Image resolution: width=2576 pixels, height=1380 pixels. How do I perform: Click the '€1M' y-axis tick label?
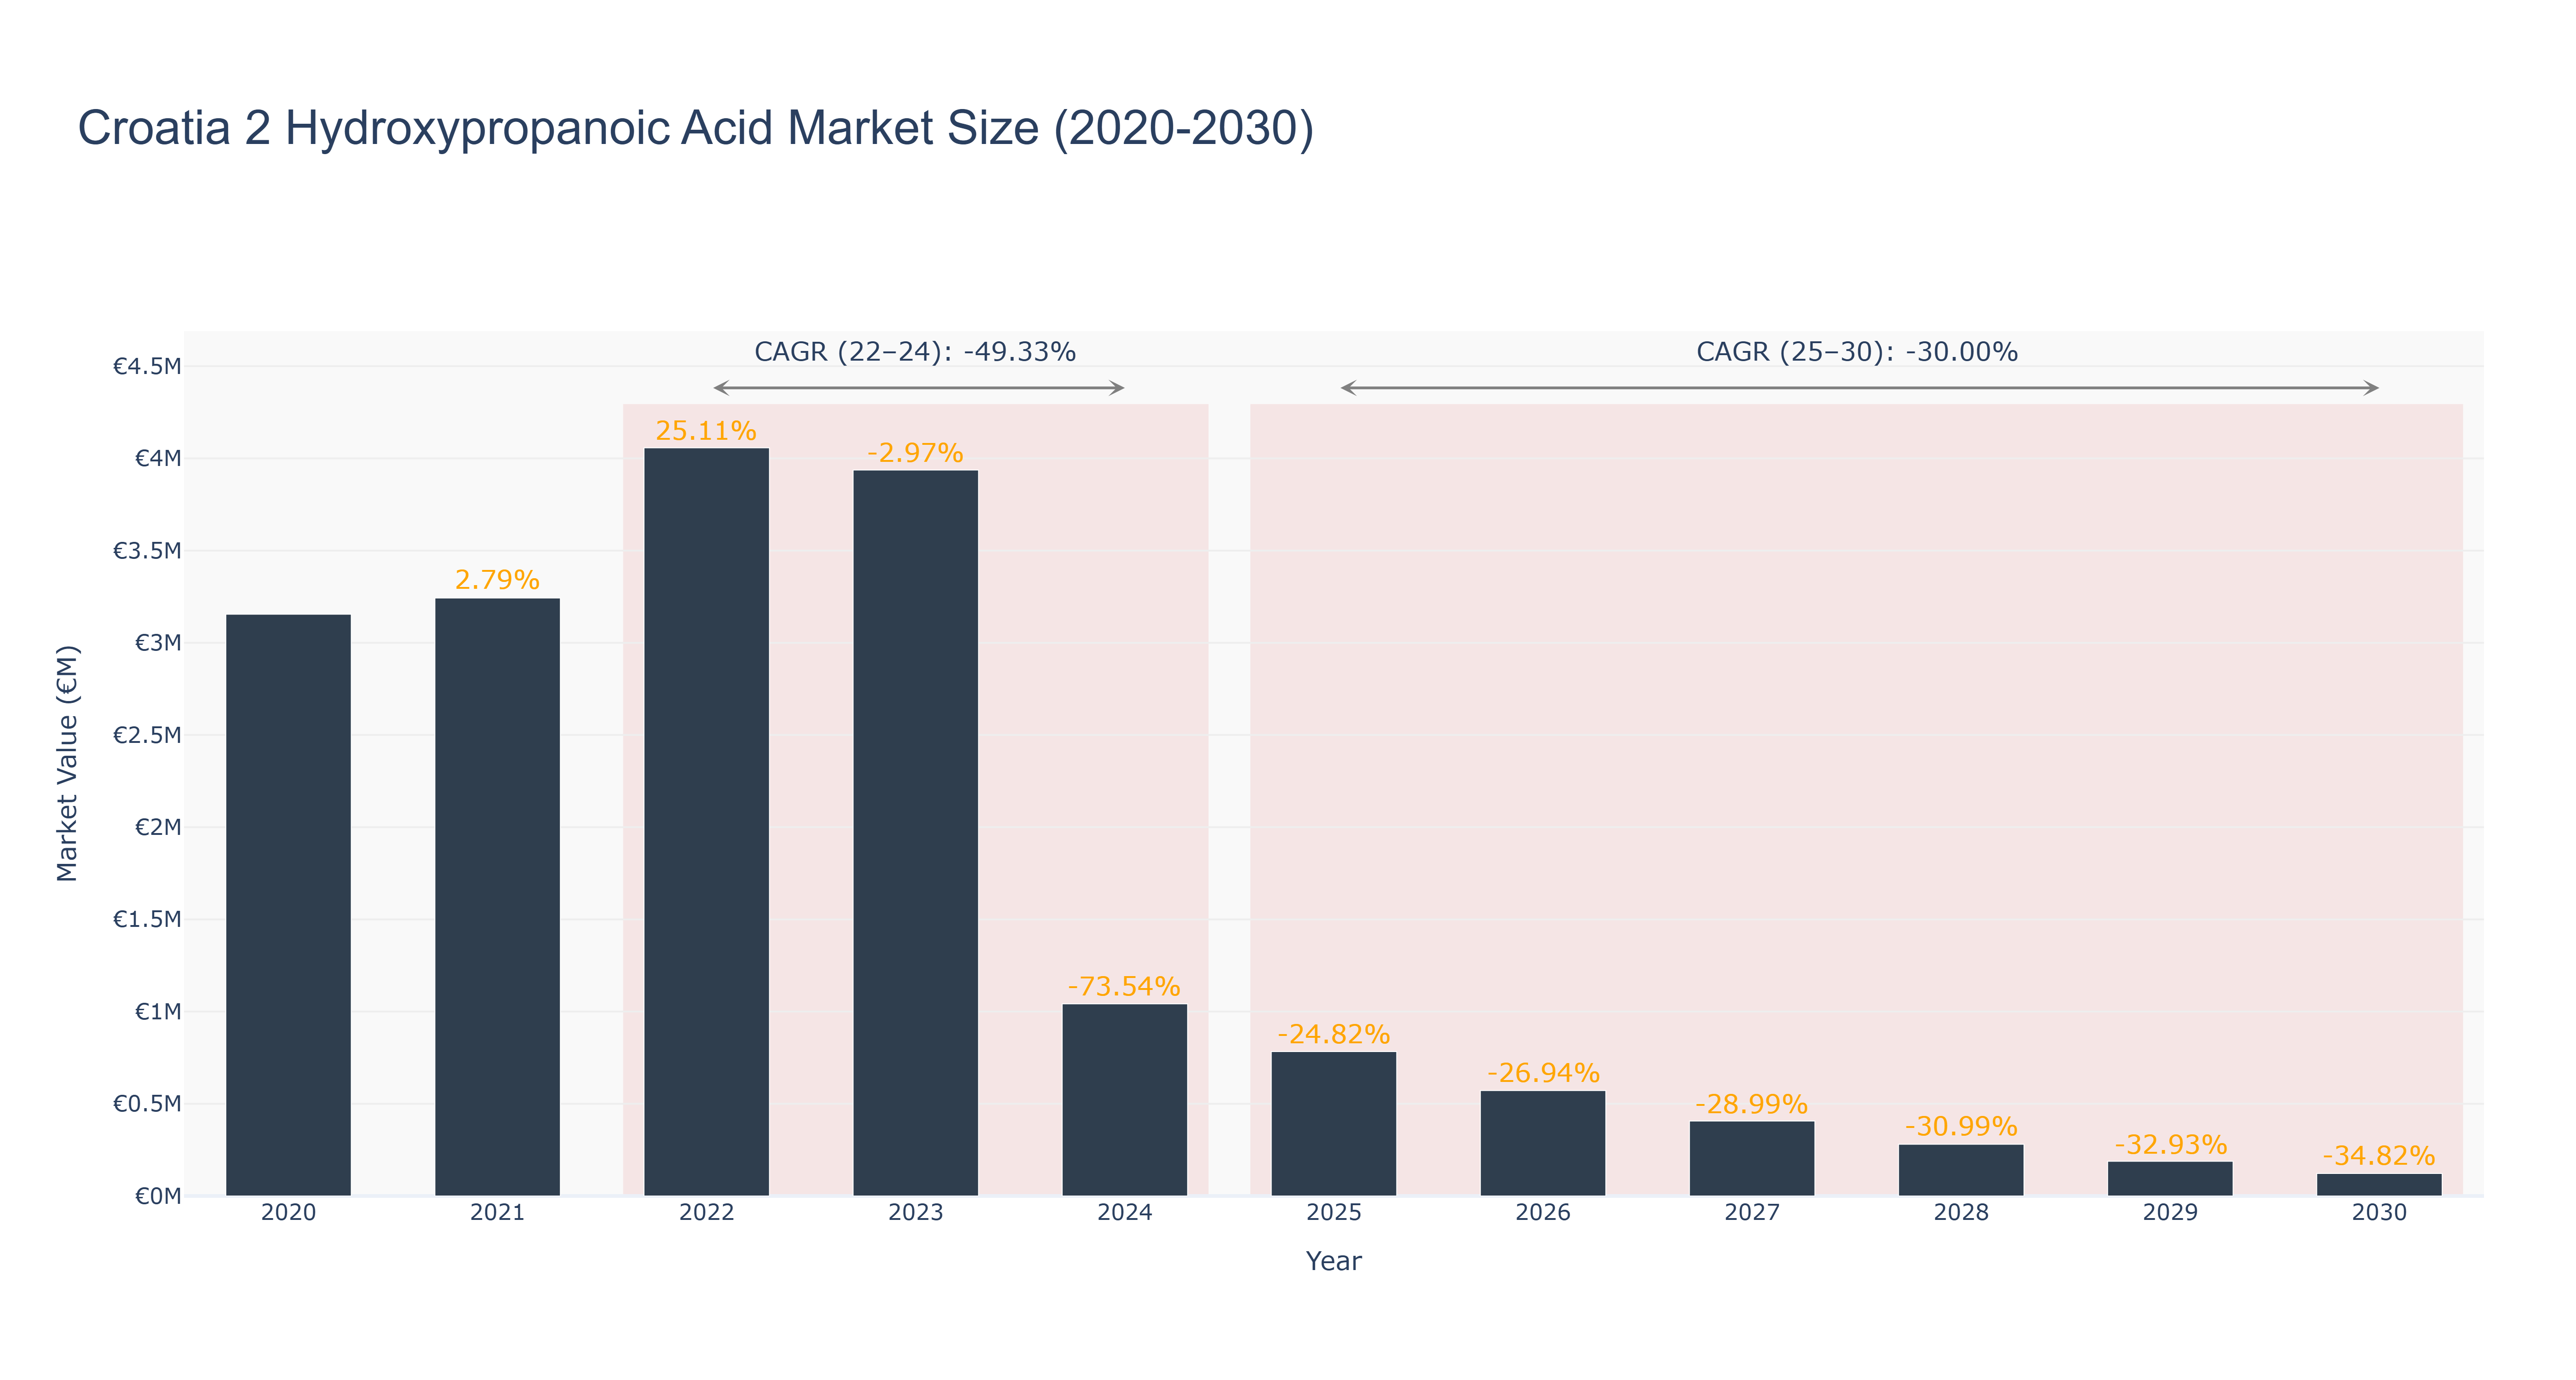pyautogui.click(x=158, y=1011)
